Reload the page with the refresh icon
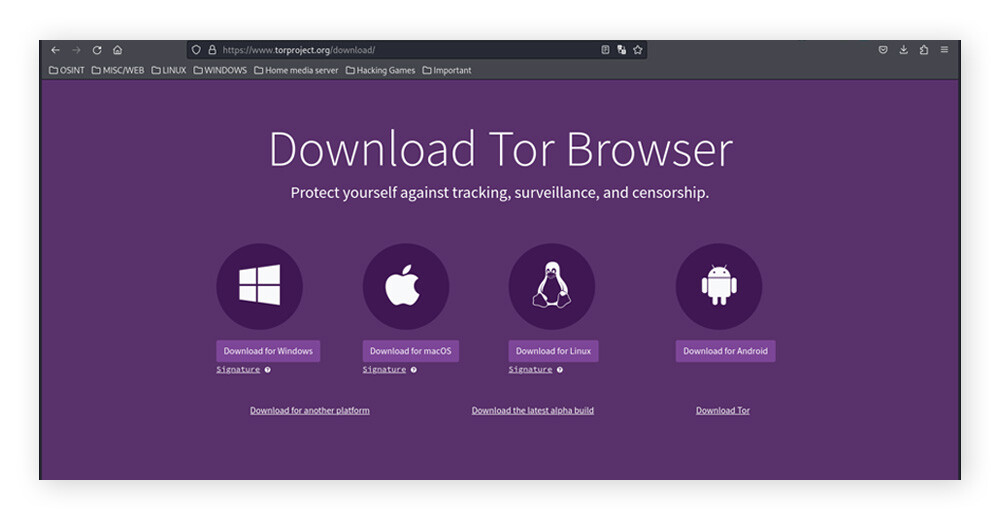Viewport: 1000px width, 519px height. coord(97,50)
